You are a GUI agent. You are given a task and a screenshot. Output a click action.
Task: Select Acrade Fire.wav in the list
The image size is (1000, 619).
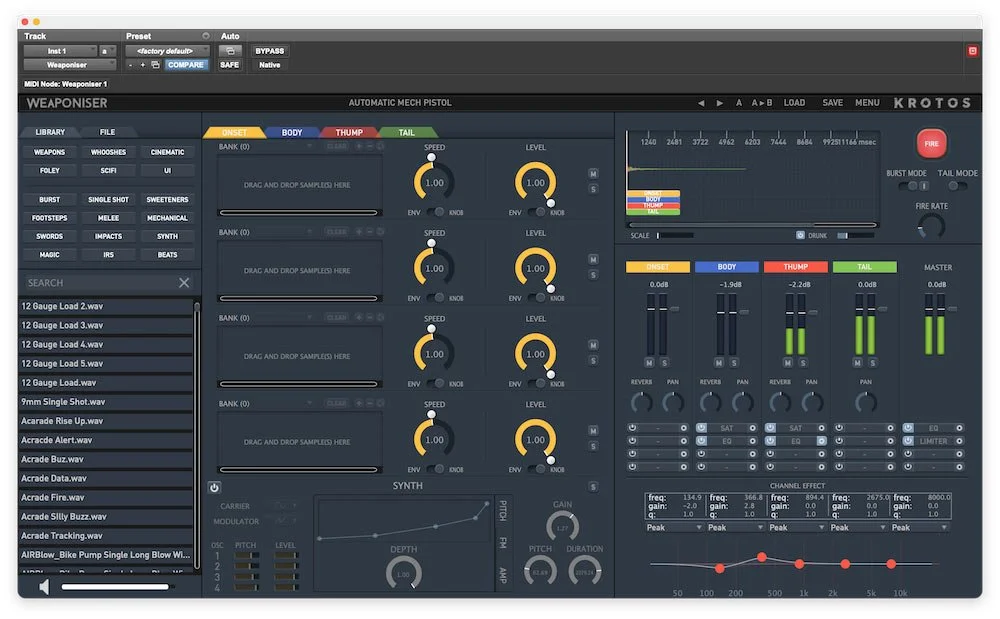coord(107,498)
